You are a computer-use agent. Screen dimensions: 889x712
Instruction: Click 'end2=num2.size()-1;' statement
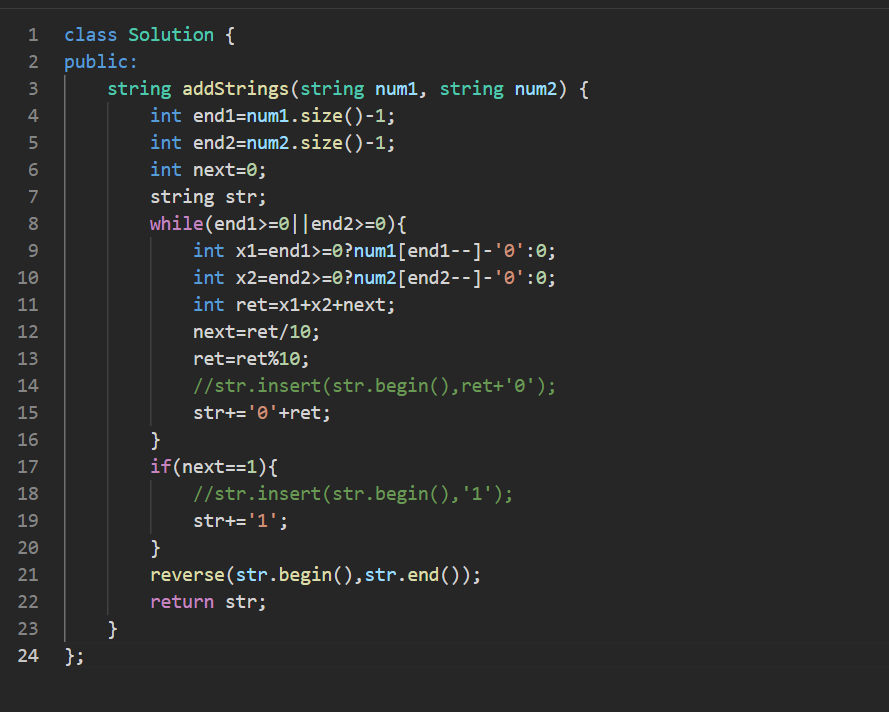[x=294, y=143]
